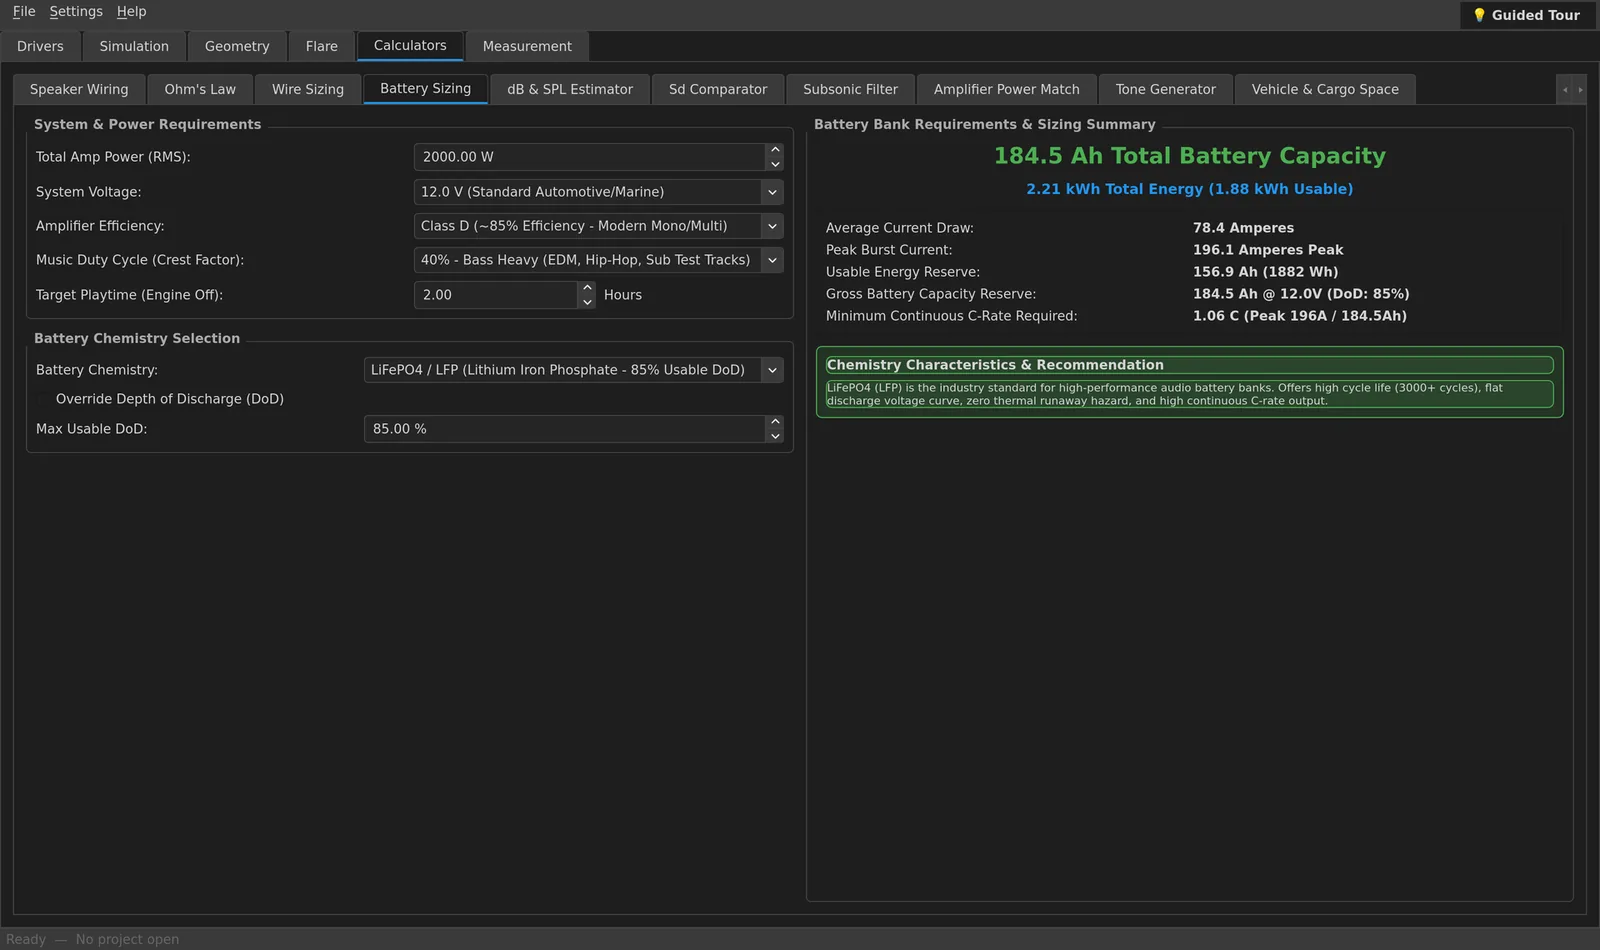1600x950 pixels.
Task: Open the Vehicle & Cargo Space tab
Action: click(x=1325, y=89)
